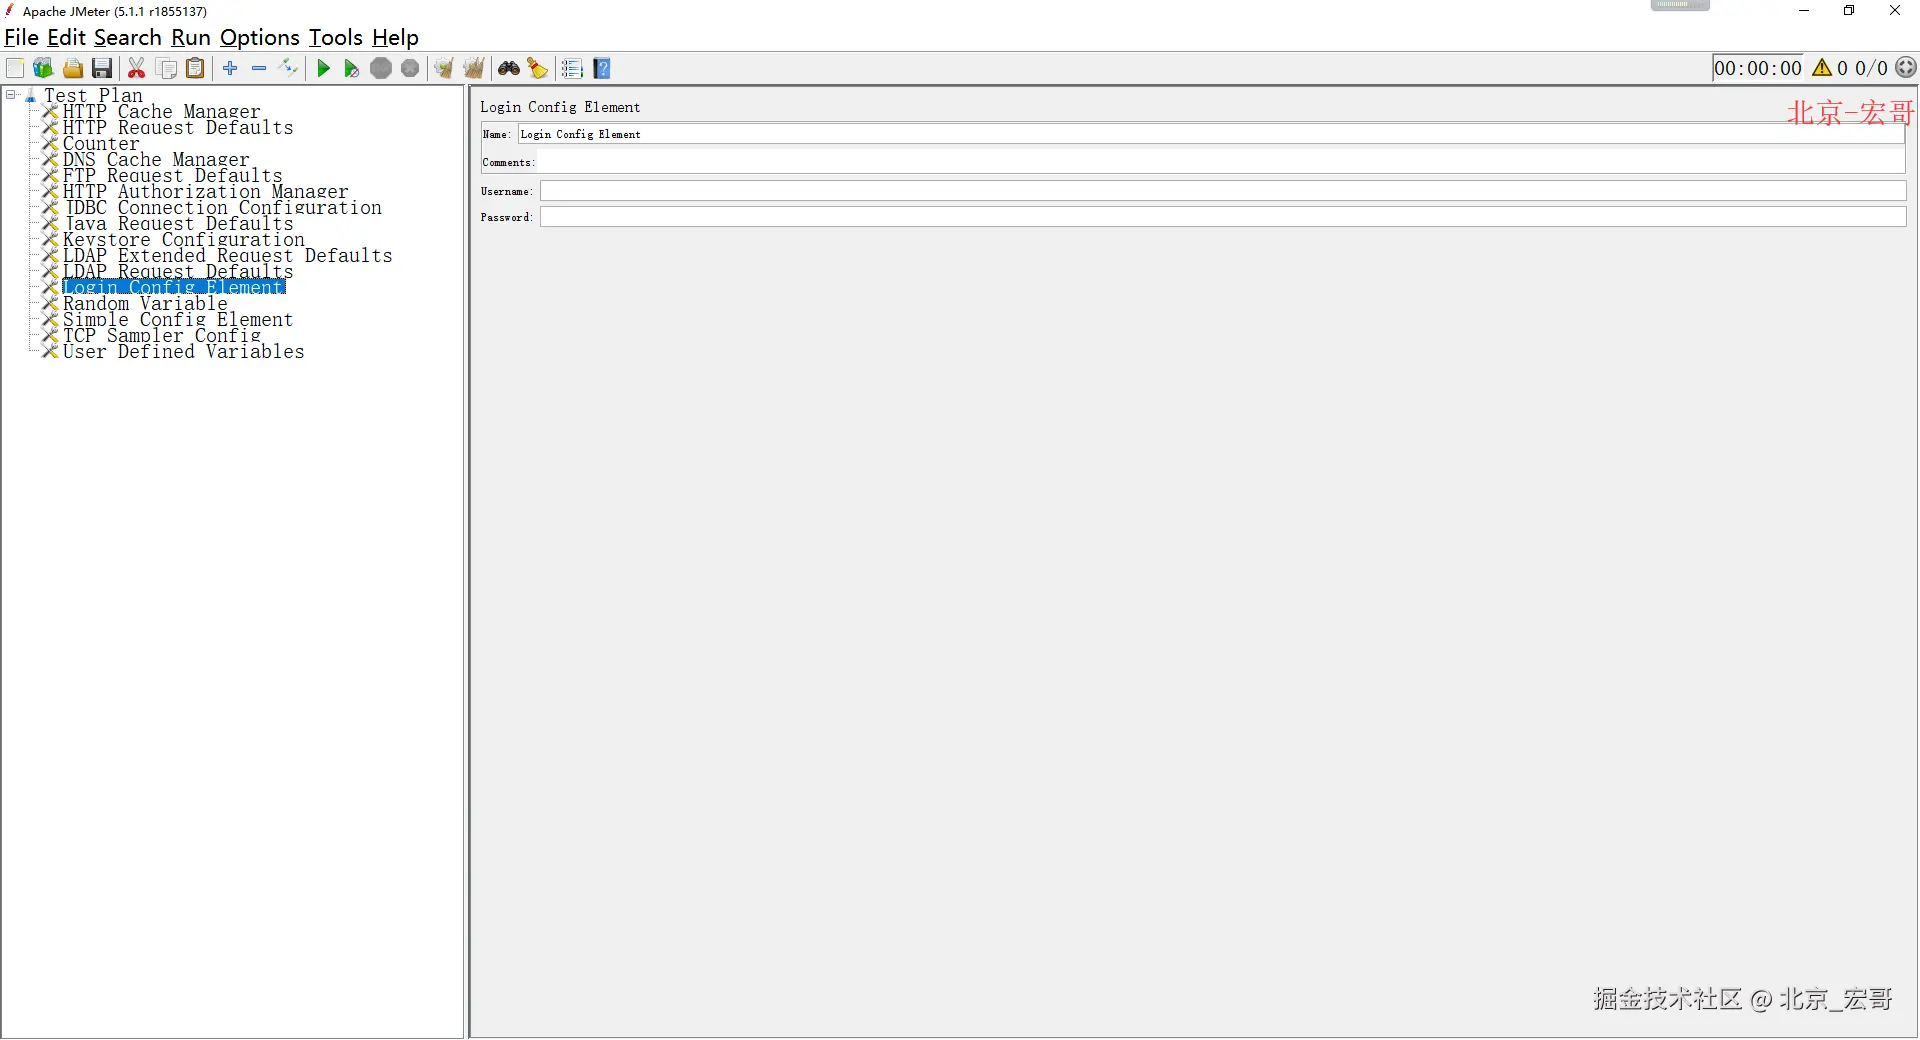
Task: Select FTP Request Defaults in tree
Action: coord(172,175)
